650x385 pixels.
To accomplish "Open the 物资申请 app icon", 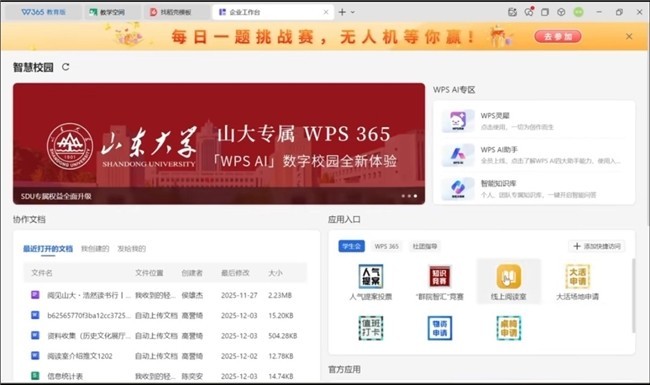I will click(439, 328).
